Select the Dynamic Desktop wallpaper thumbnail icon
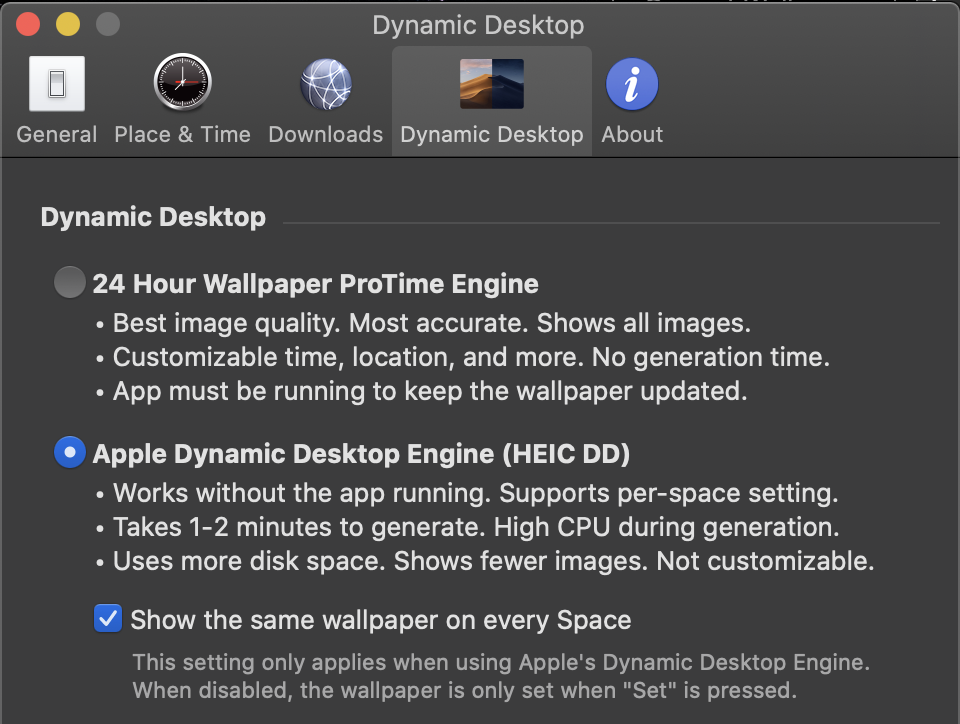The width and height of the screenshot is (960, 724). (x=492, y=84)
